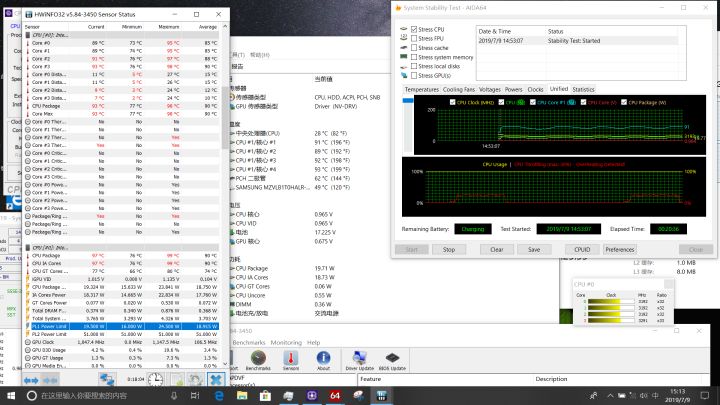The width and height of the screenshot is (720, 405).
Task: Close sensors with blue X icon
Action: click(x=215, y=380)
